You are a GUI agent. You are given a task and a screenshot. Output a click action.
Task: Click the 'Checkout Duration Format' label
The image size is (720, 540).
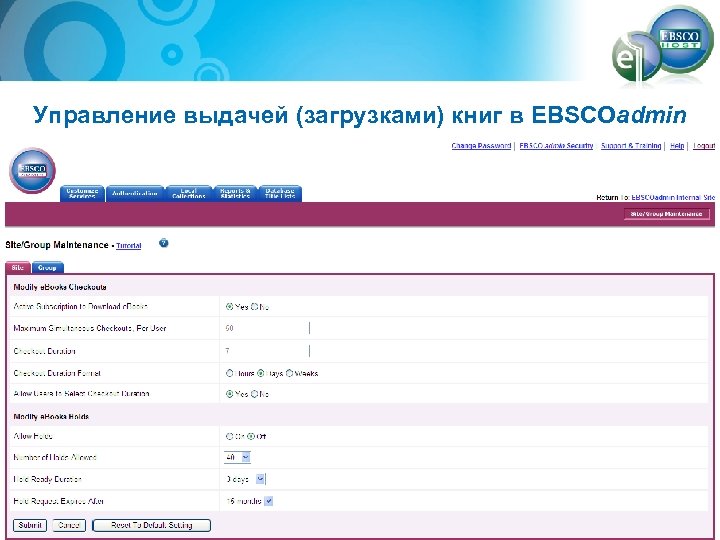coord(57,373)
